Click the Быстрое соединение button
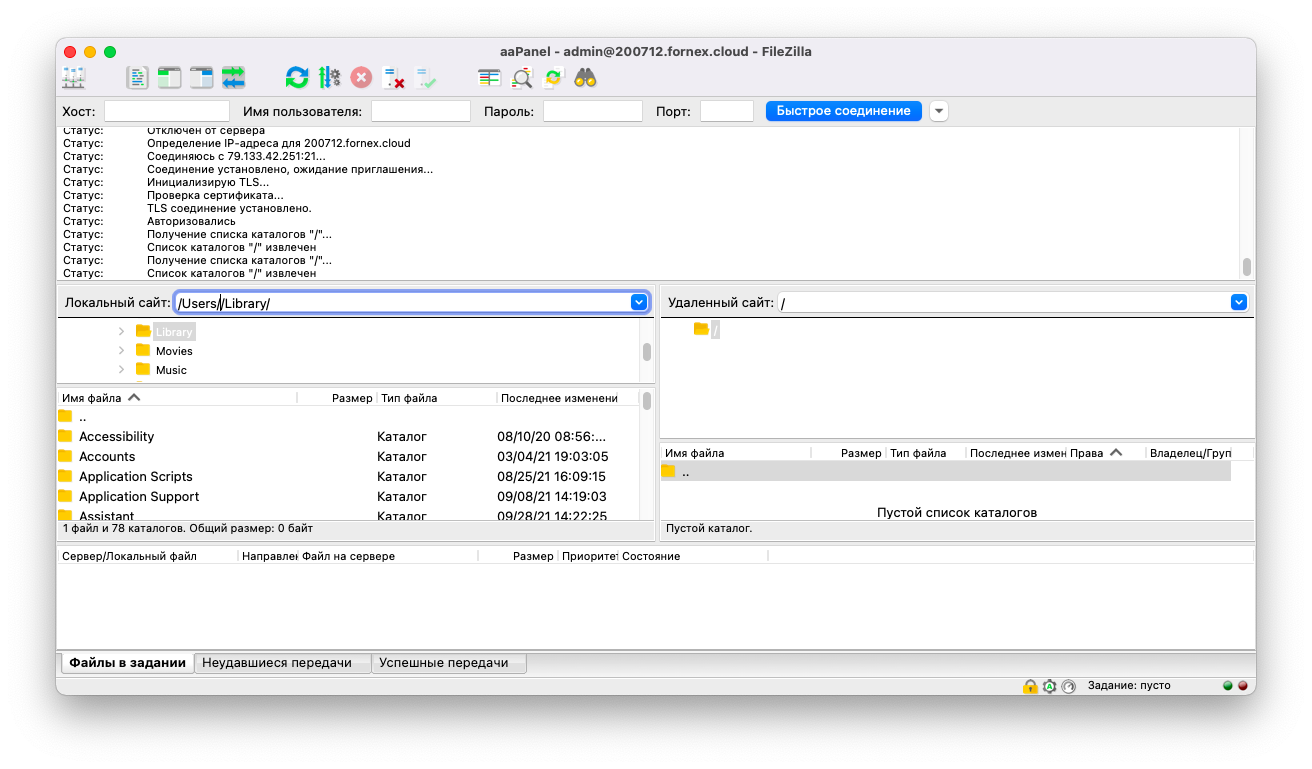The height and width of the screenshot is (769, 1312). [x=844, y=111]
